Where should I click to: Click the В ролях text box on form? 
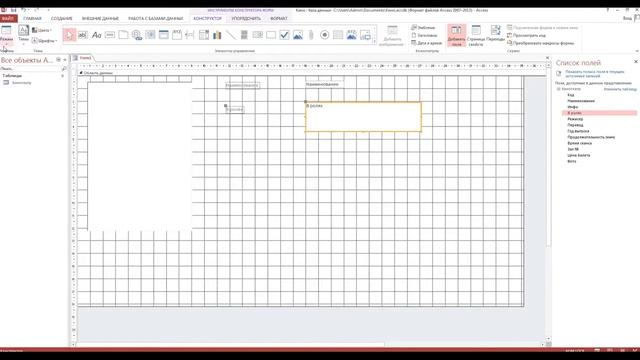pyautogui.click(x=363, y=117)
